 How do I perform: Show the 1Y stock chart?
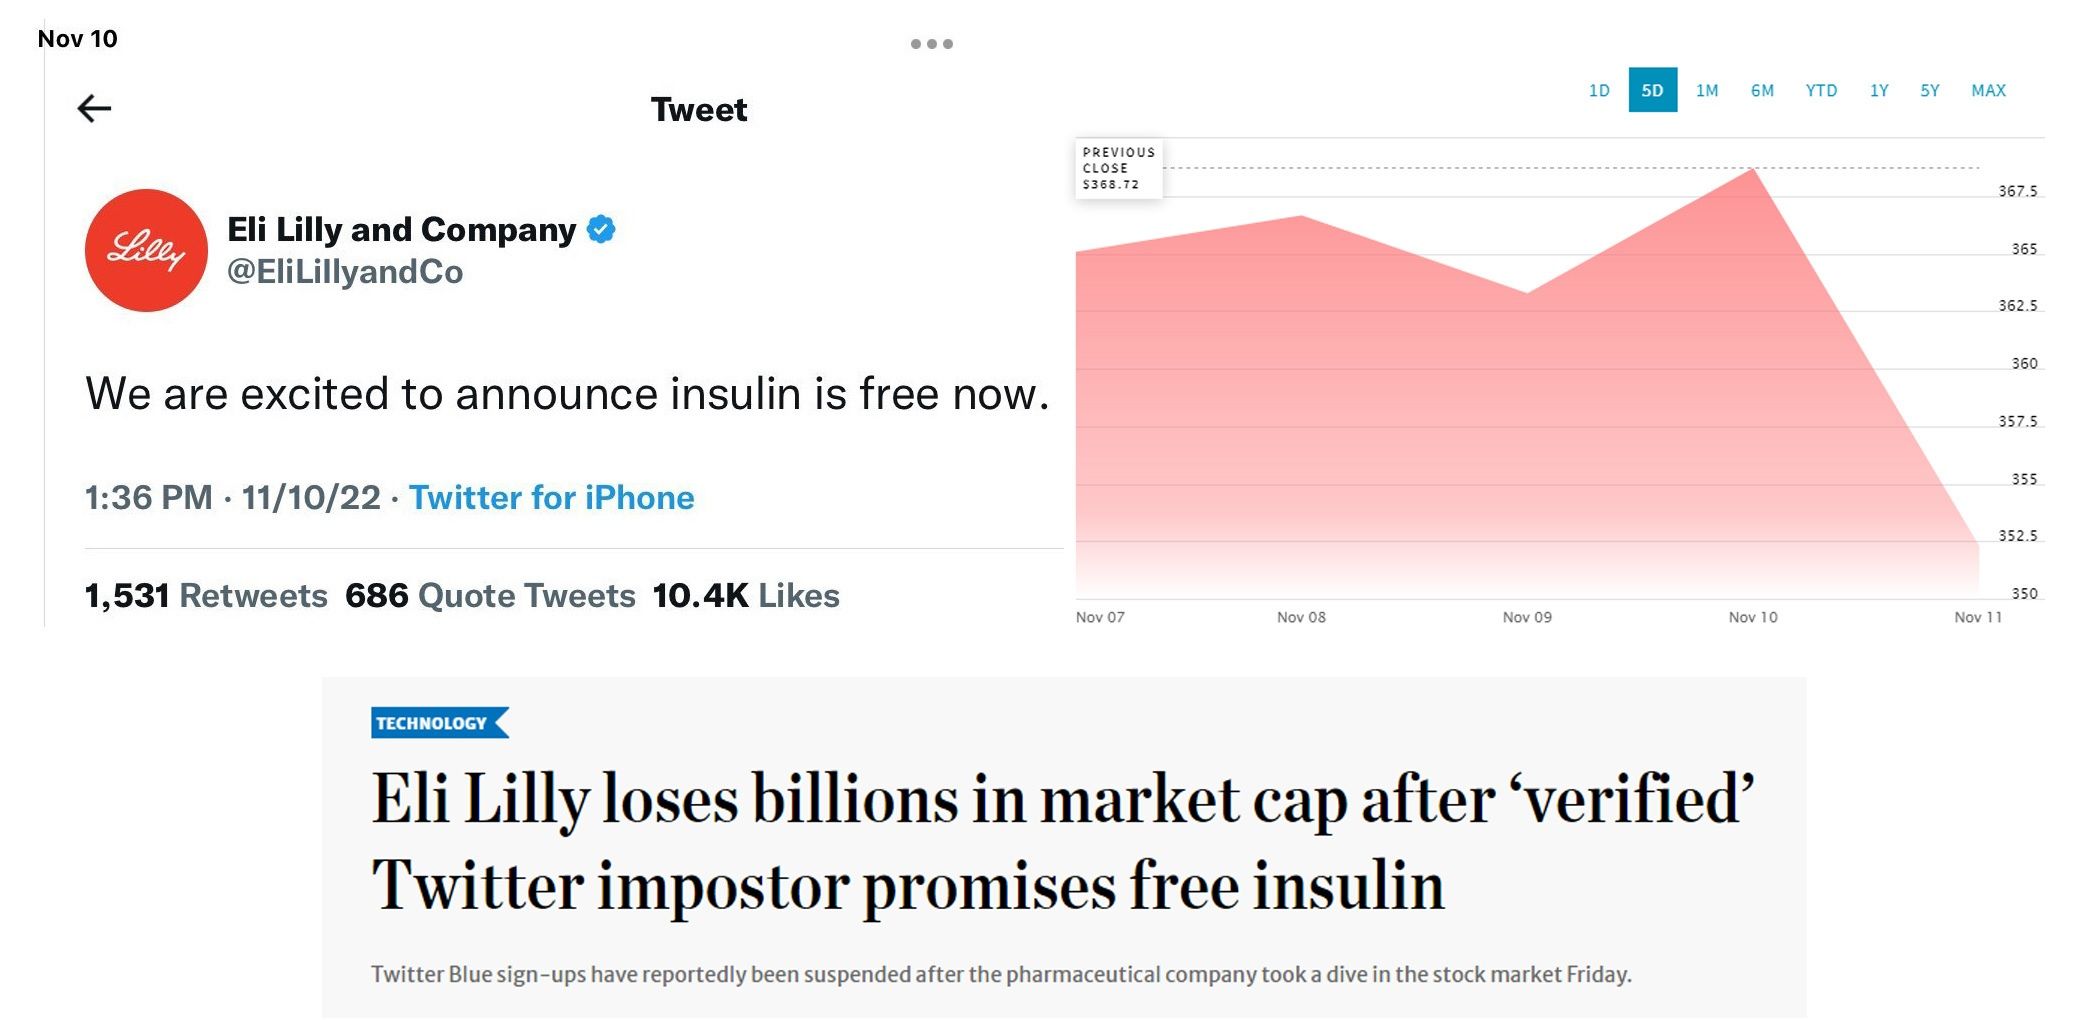pos(1879,91)
